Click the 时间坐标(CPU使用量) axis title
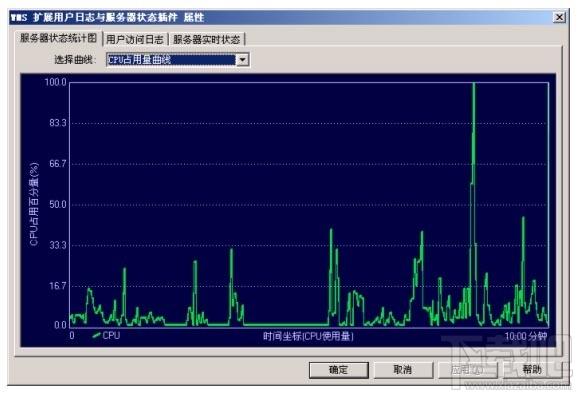 (308, 336)
